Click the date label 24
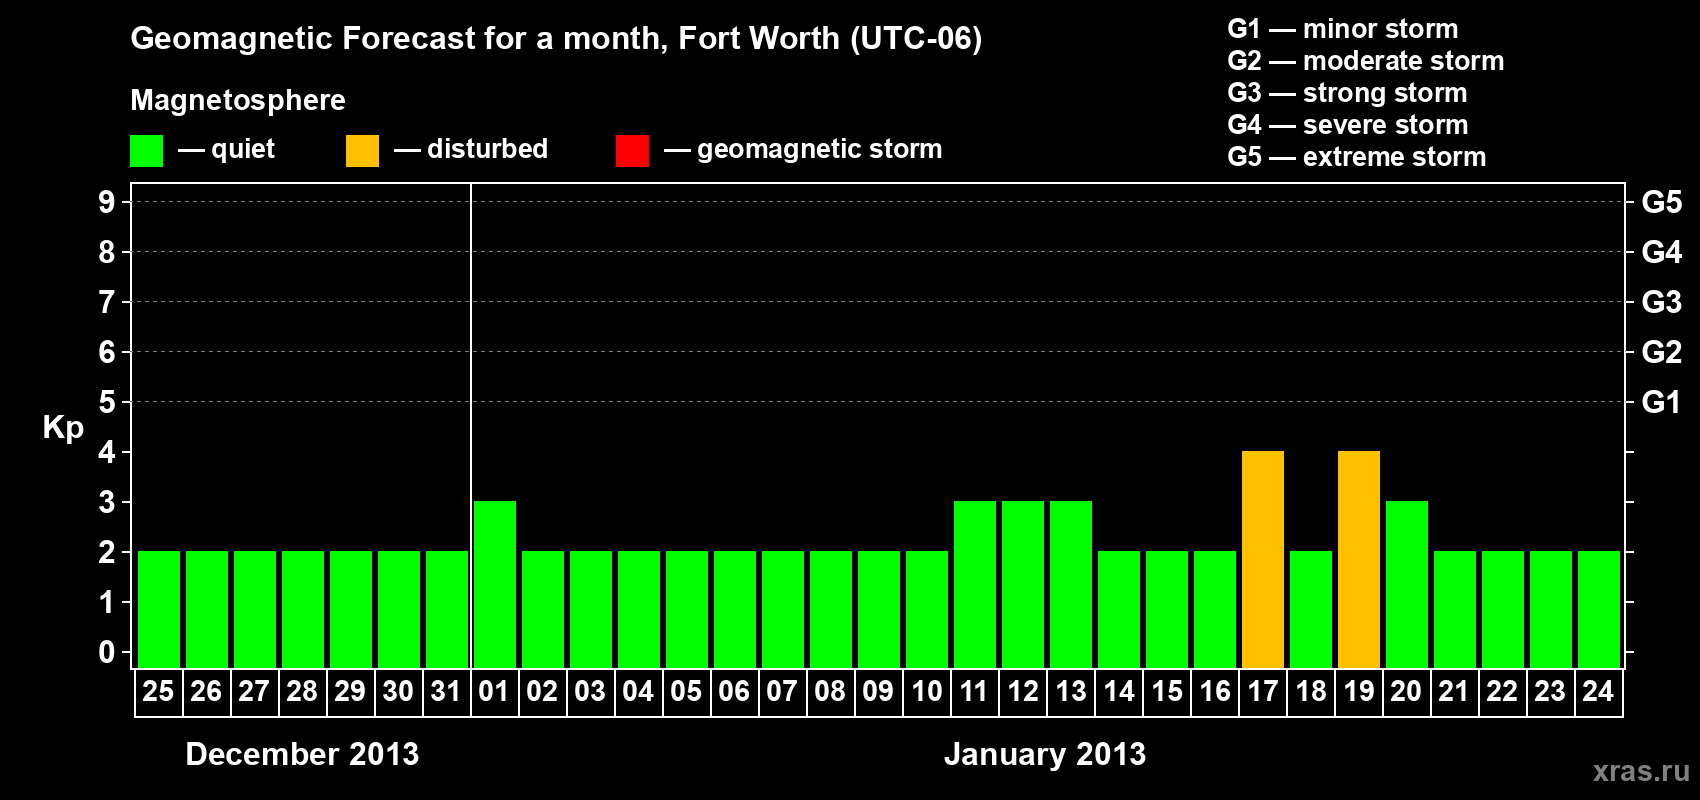Screen dimensions: 1700x800 1598,691
